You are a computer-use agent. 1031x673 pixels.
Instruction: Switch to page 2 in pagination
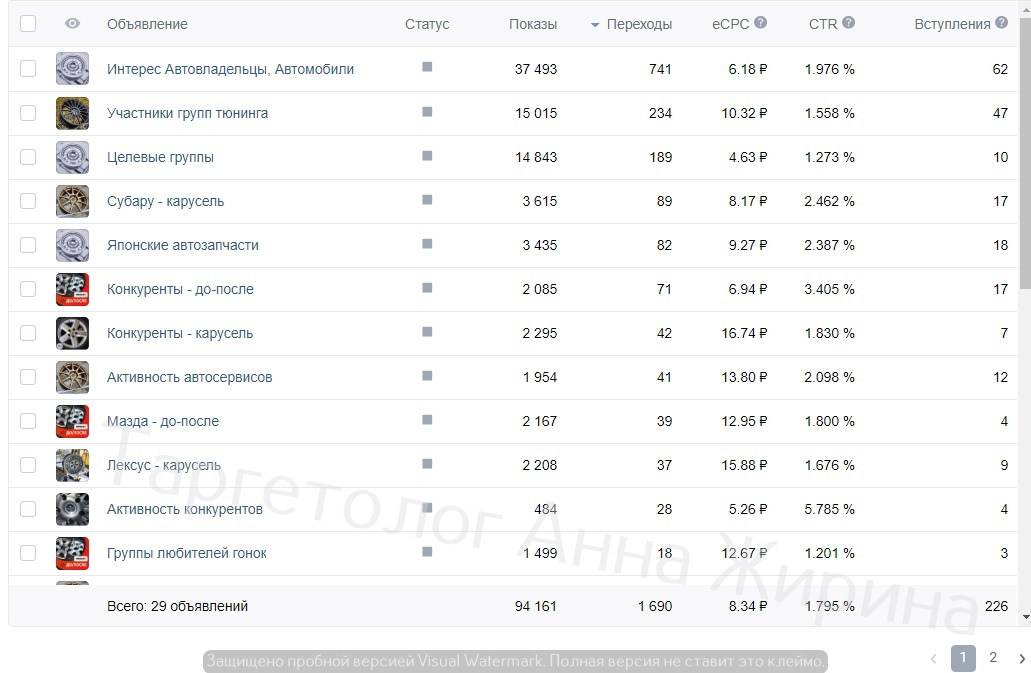(993, 657)
